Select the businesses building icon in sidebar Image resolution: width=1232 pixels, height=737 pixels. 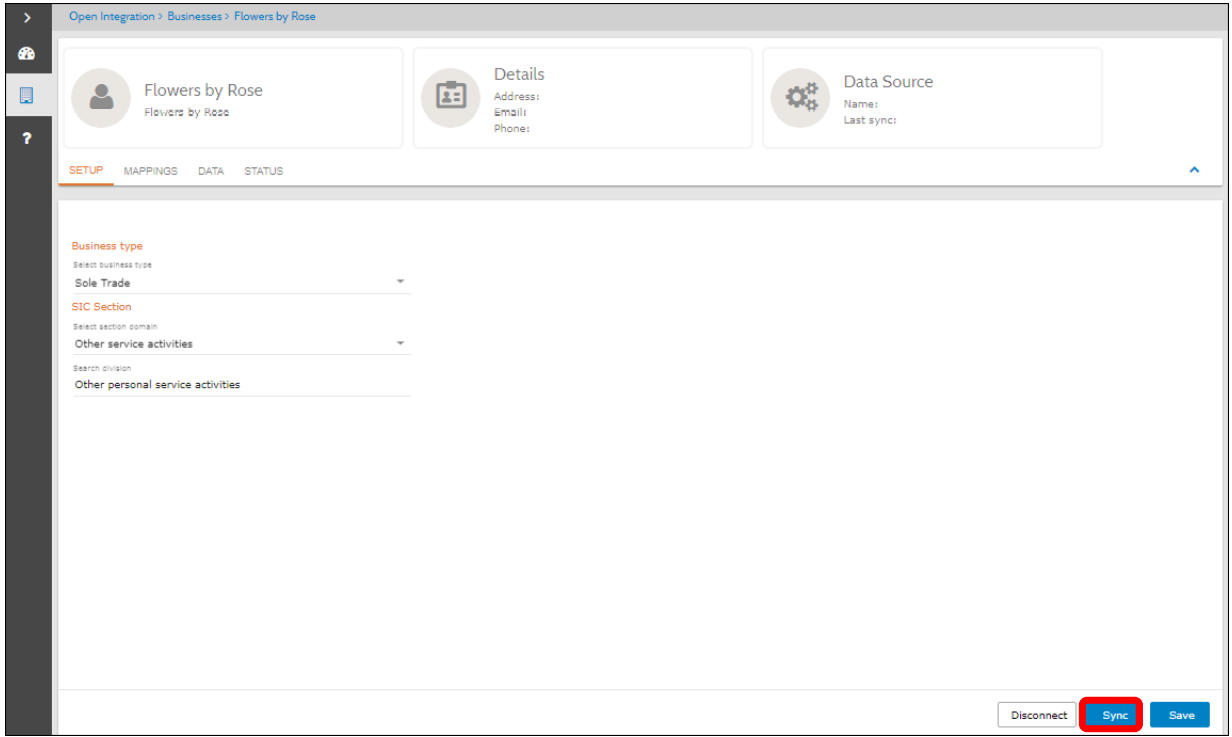pyautogui.click(x=27, y=96)
